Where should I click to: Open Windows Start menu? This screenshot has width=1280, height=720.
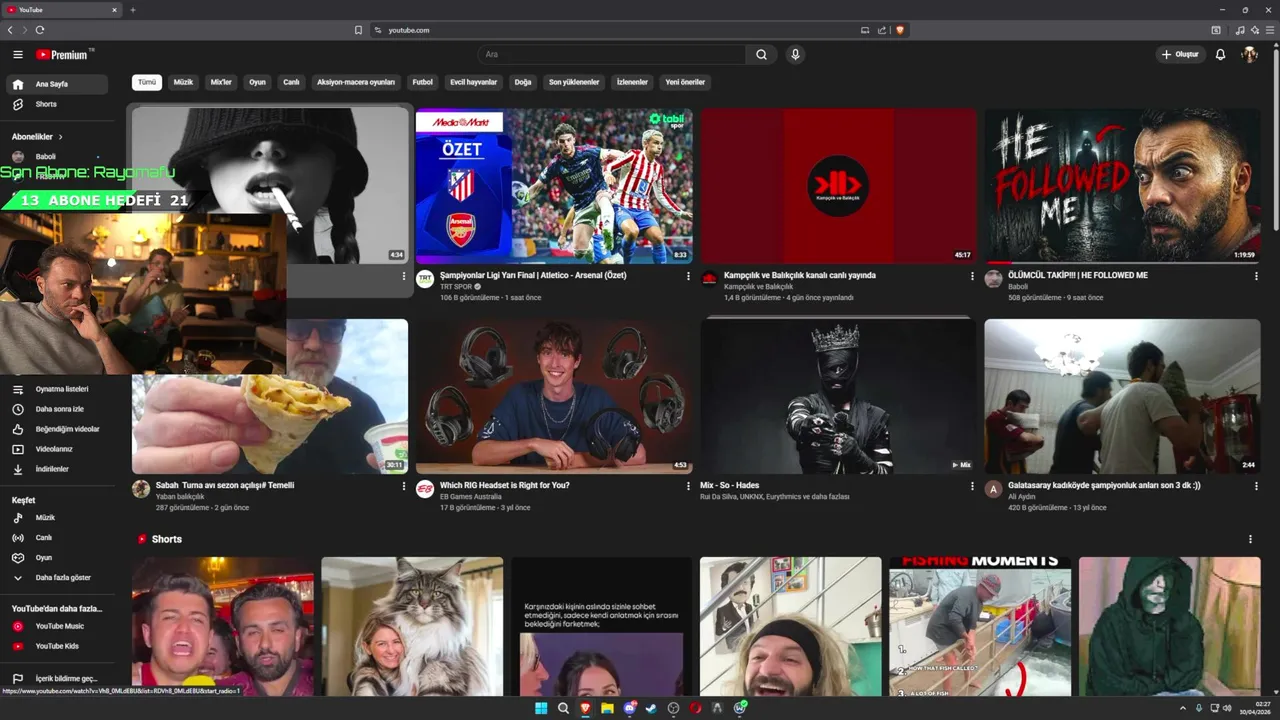tap(541, 708)
